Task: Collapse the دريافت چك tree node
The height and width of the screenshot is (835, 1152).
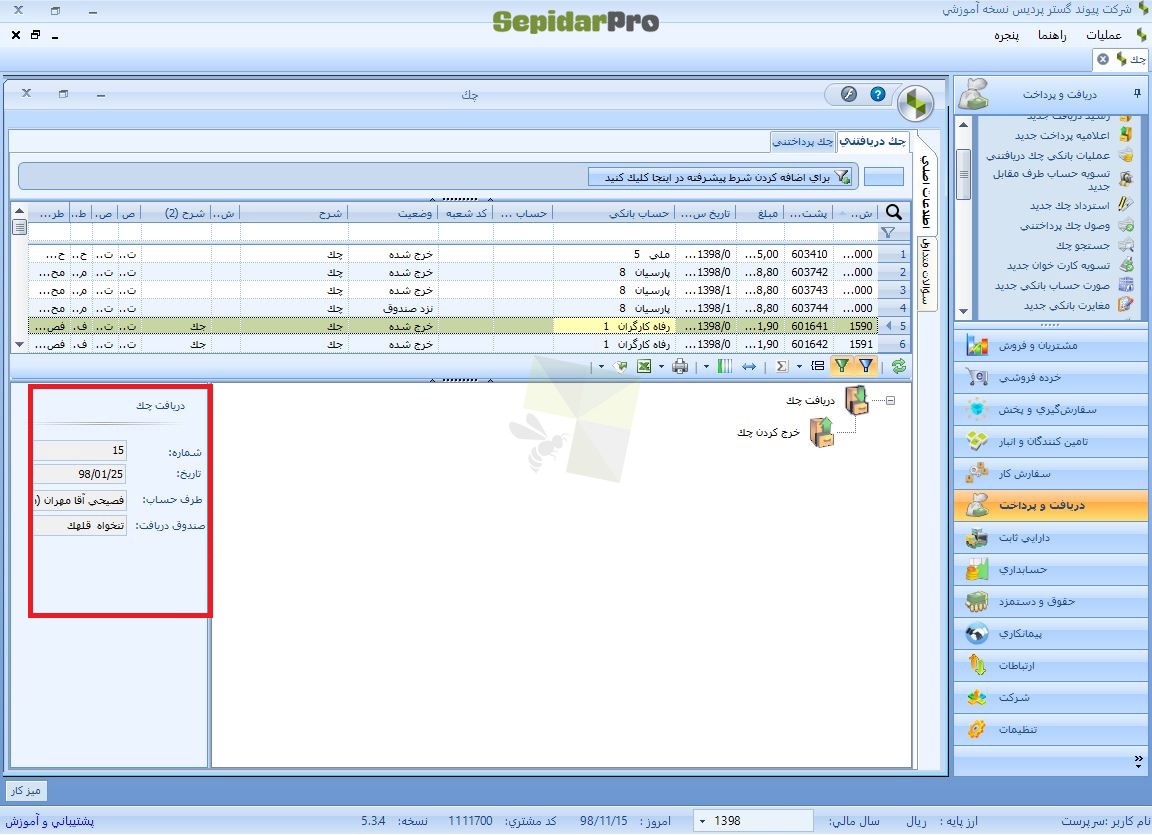Action: pyautogui.click(x=890, y=401)
